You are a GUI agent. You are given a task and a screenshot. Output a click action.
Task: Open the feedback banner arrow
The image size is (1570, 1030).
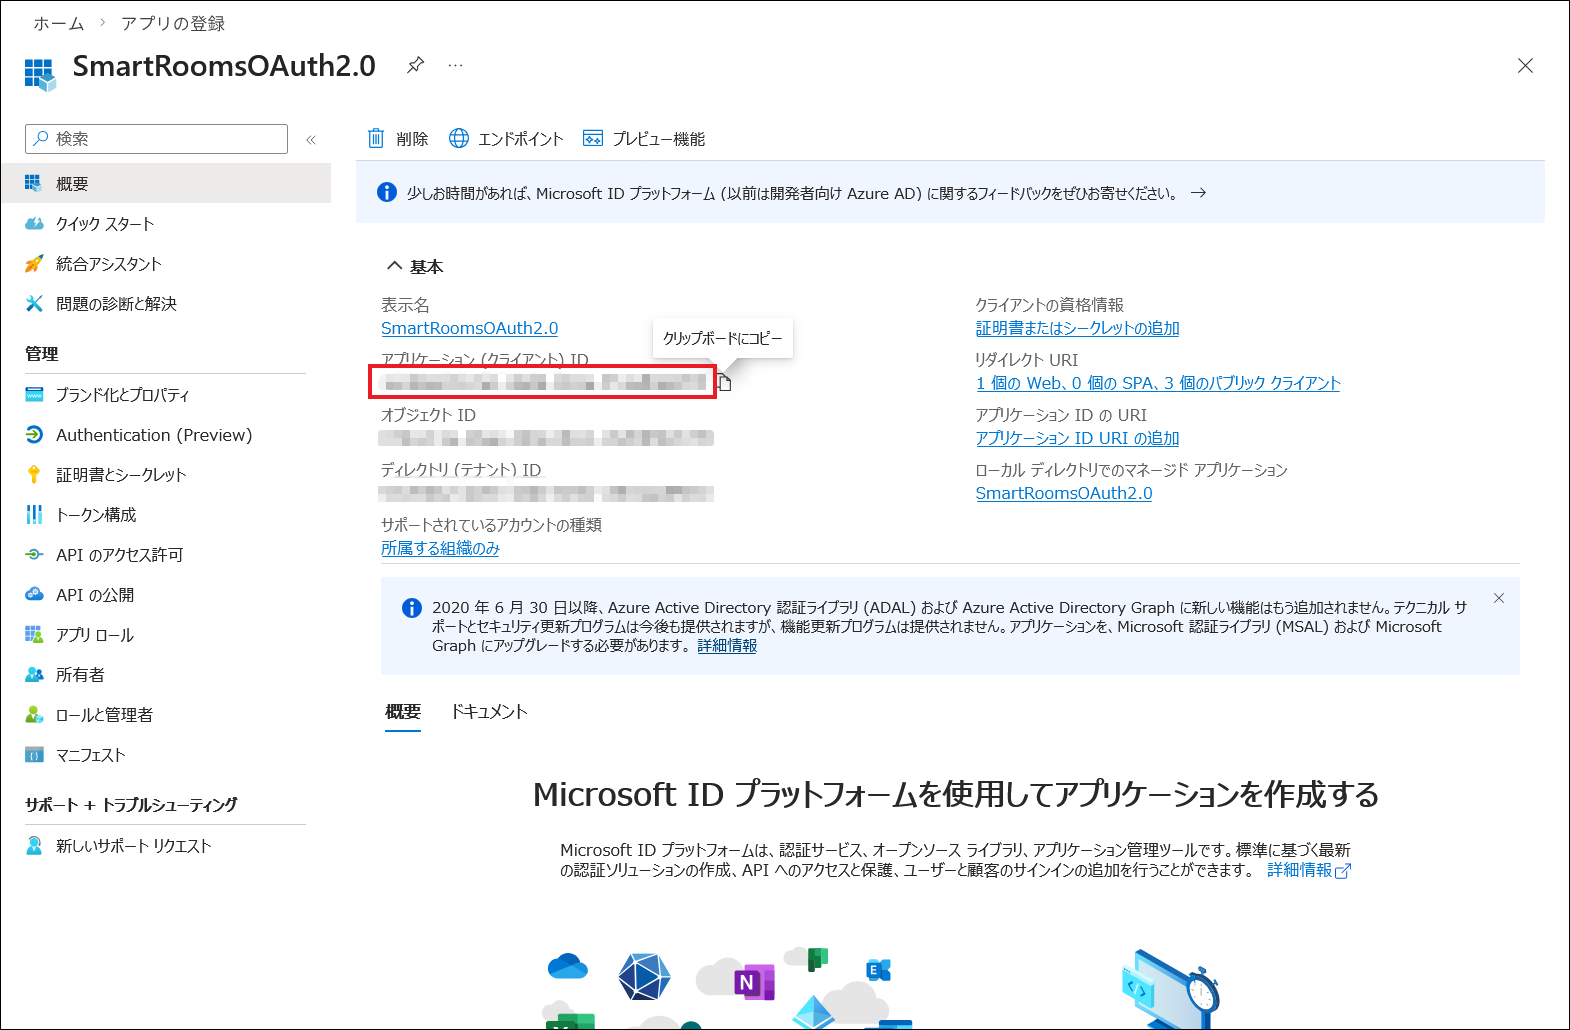(x=1198, y=193)
